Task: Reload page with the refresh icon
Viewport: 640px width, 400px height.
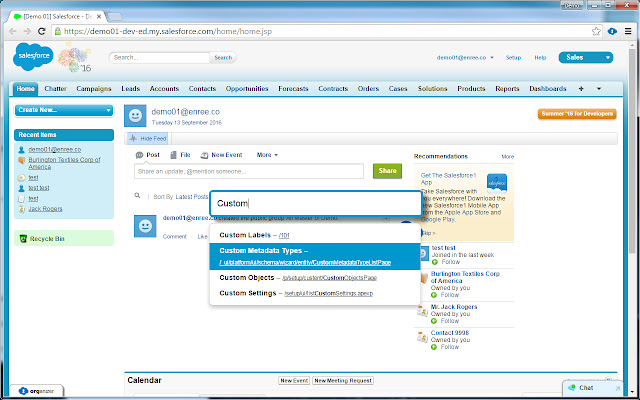Action: (x=41, y=31)
